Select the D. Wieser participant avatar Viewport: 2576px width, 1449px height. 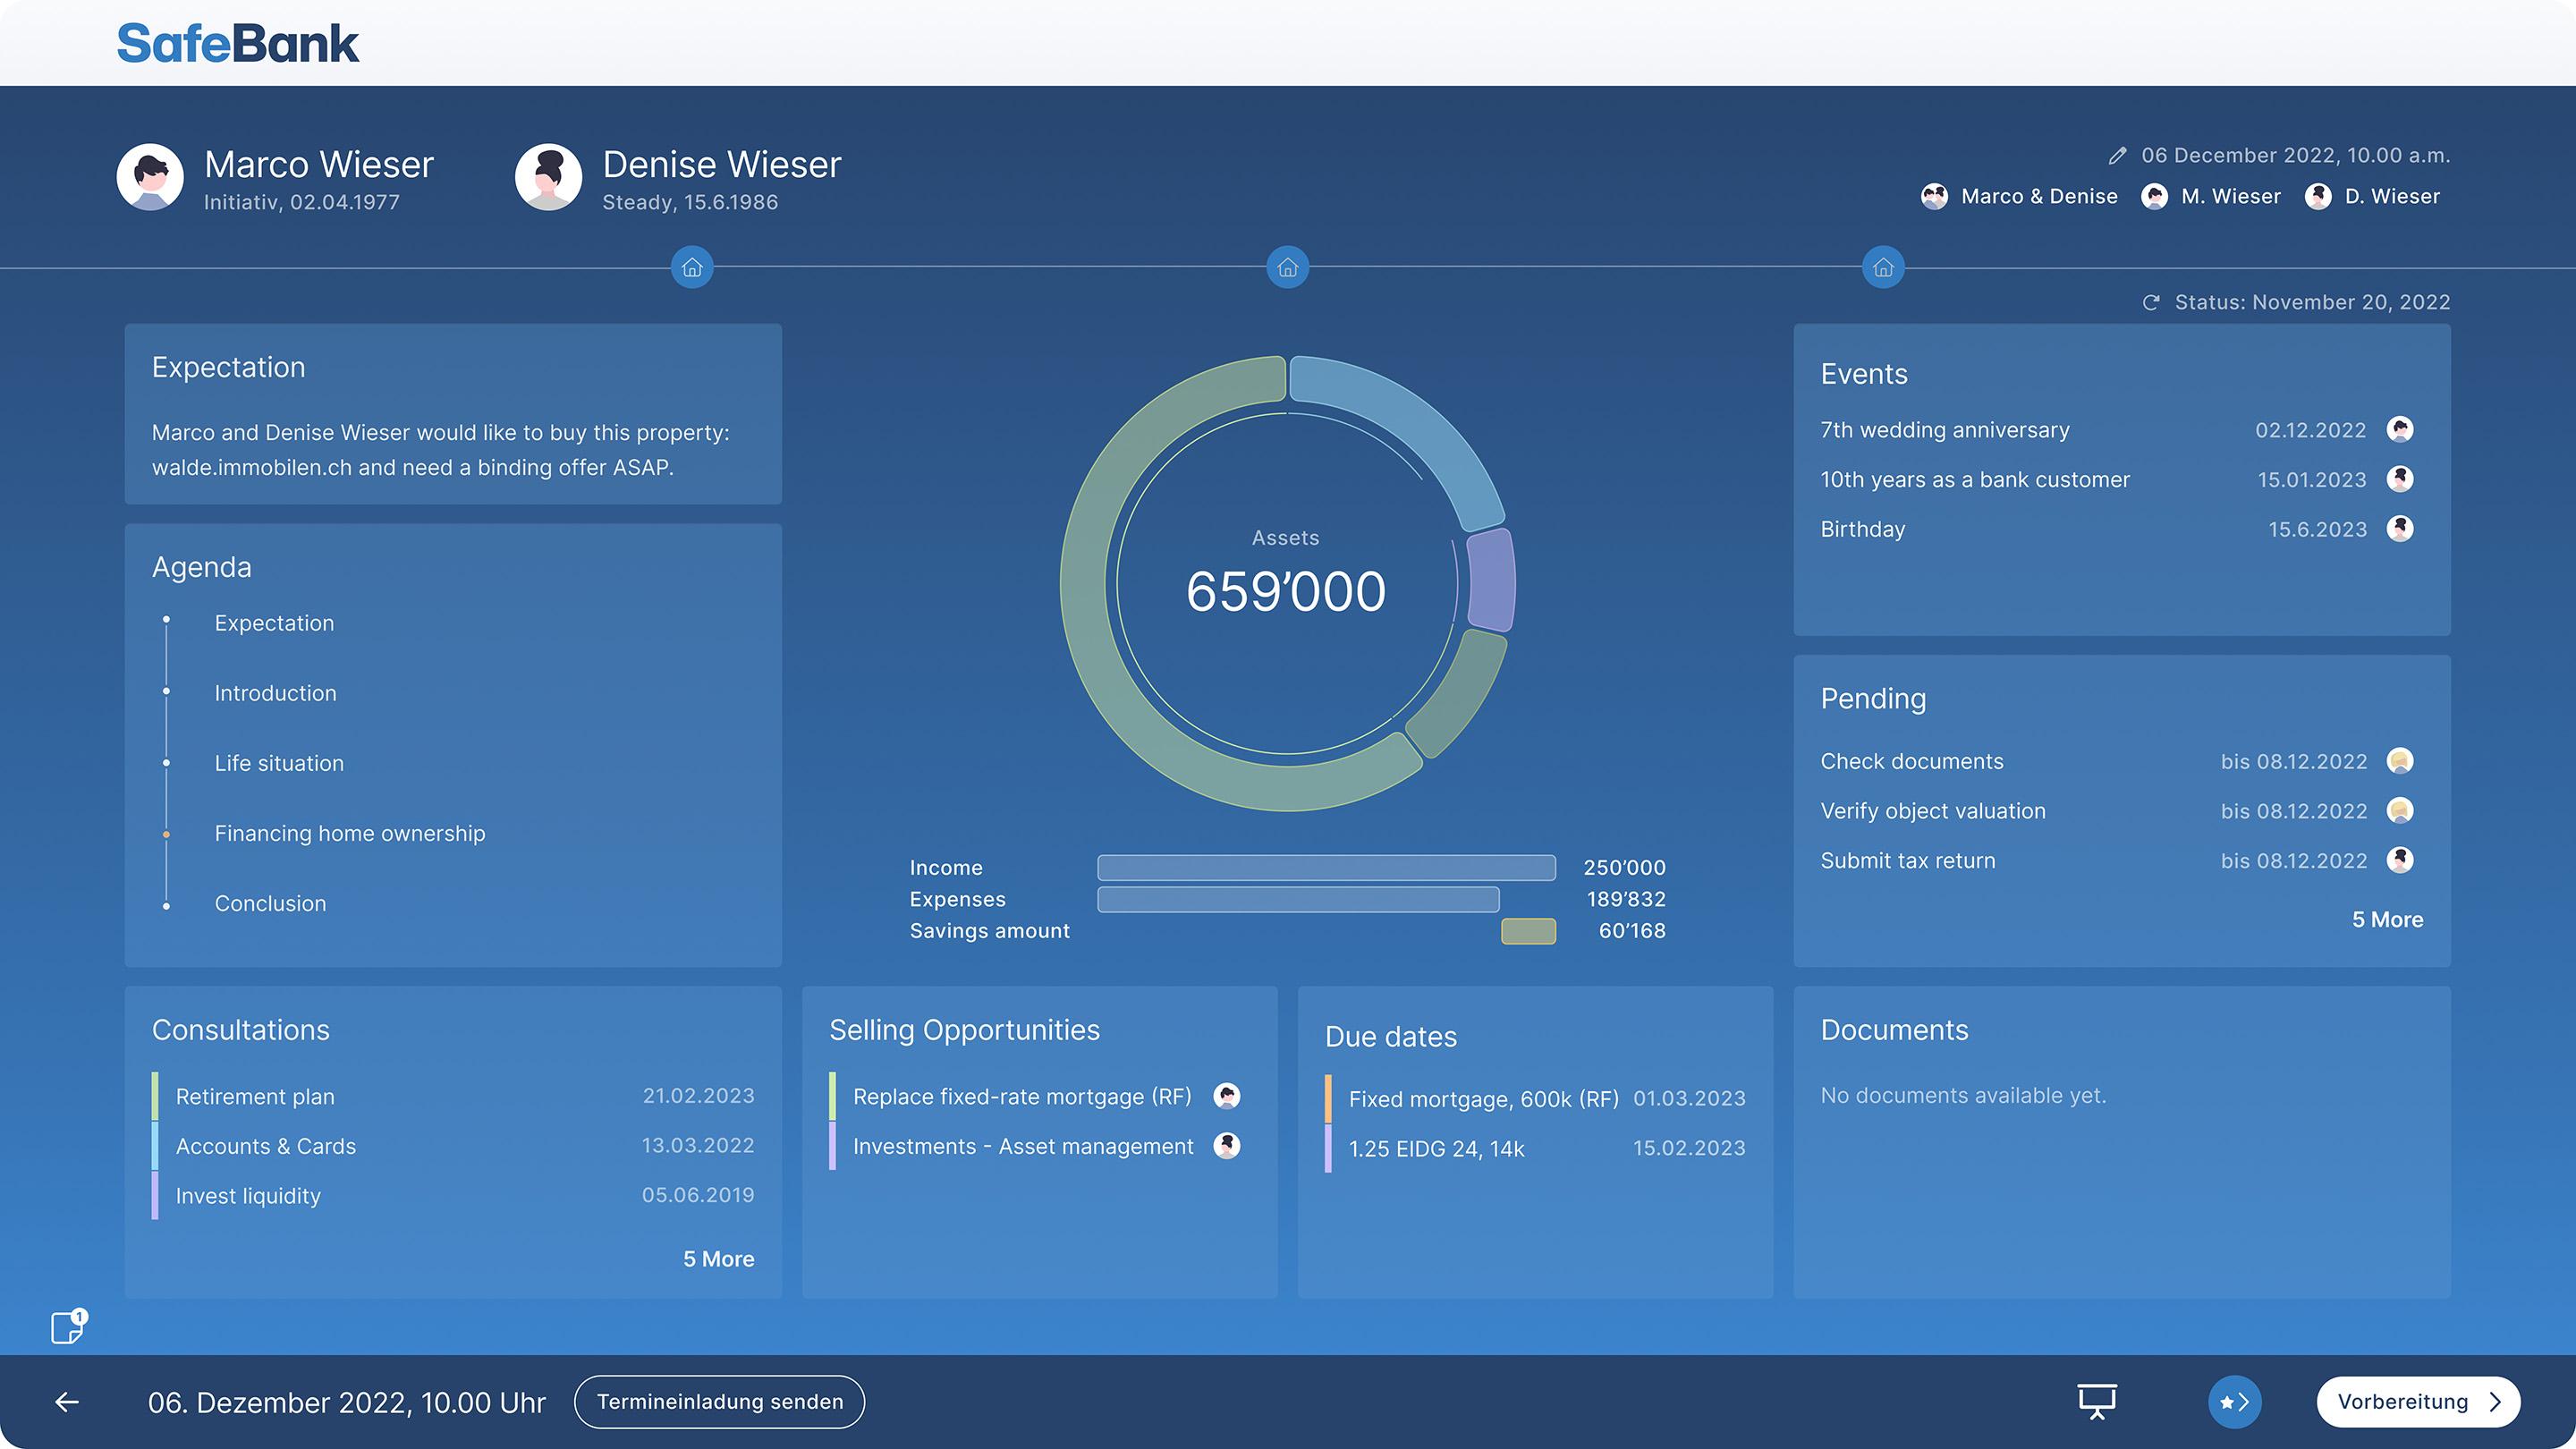(2318, 196)
